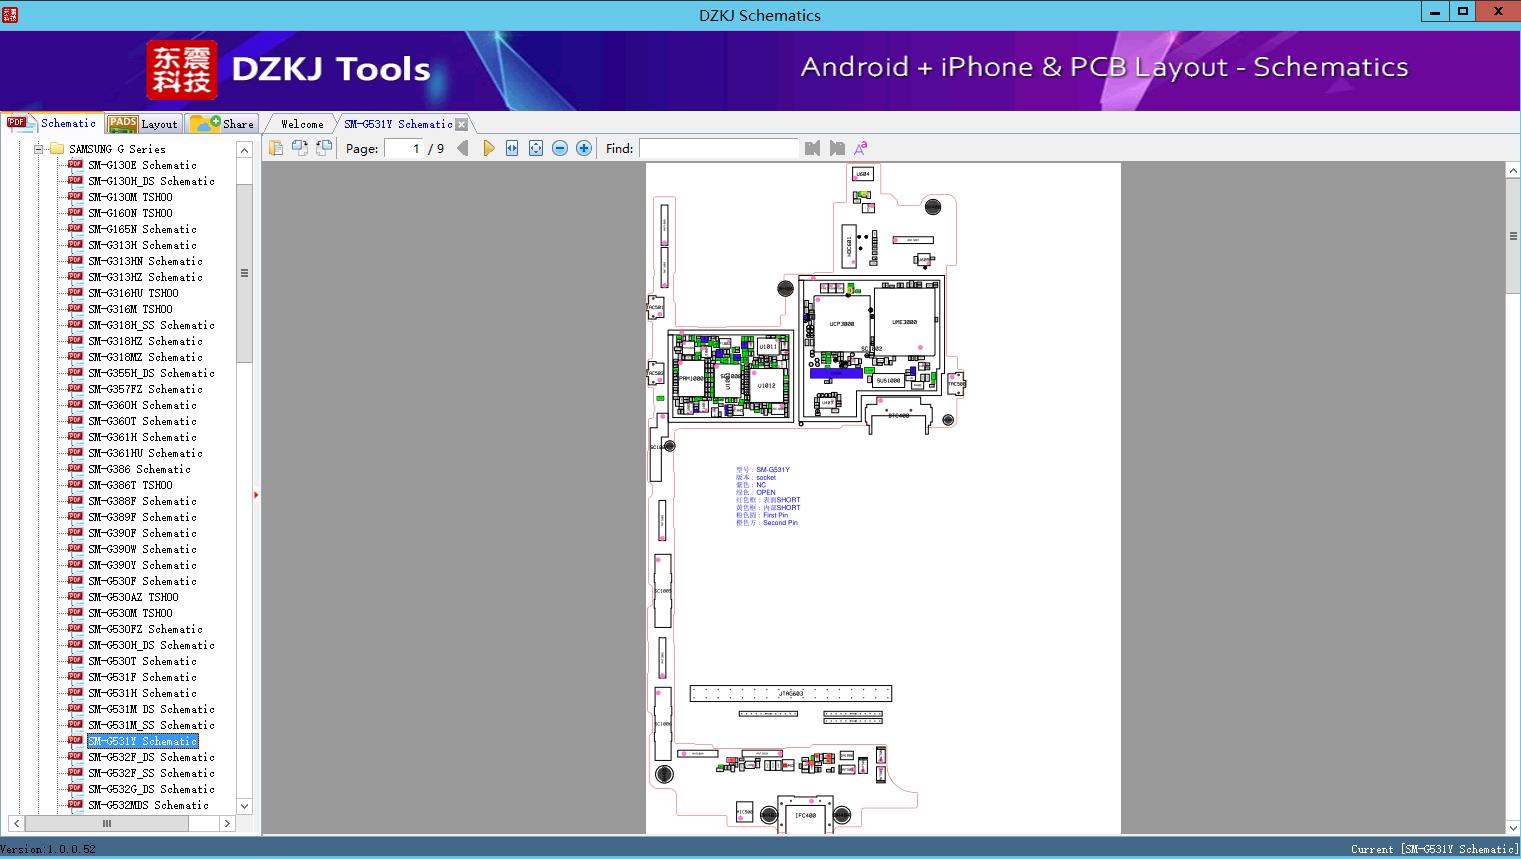The width and height of the screenshot is (1521, 859).
Task: Switch to the Welcome document tab
Action: (x=302, y=124)
